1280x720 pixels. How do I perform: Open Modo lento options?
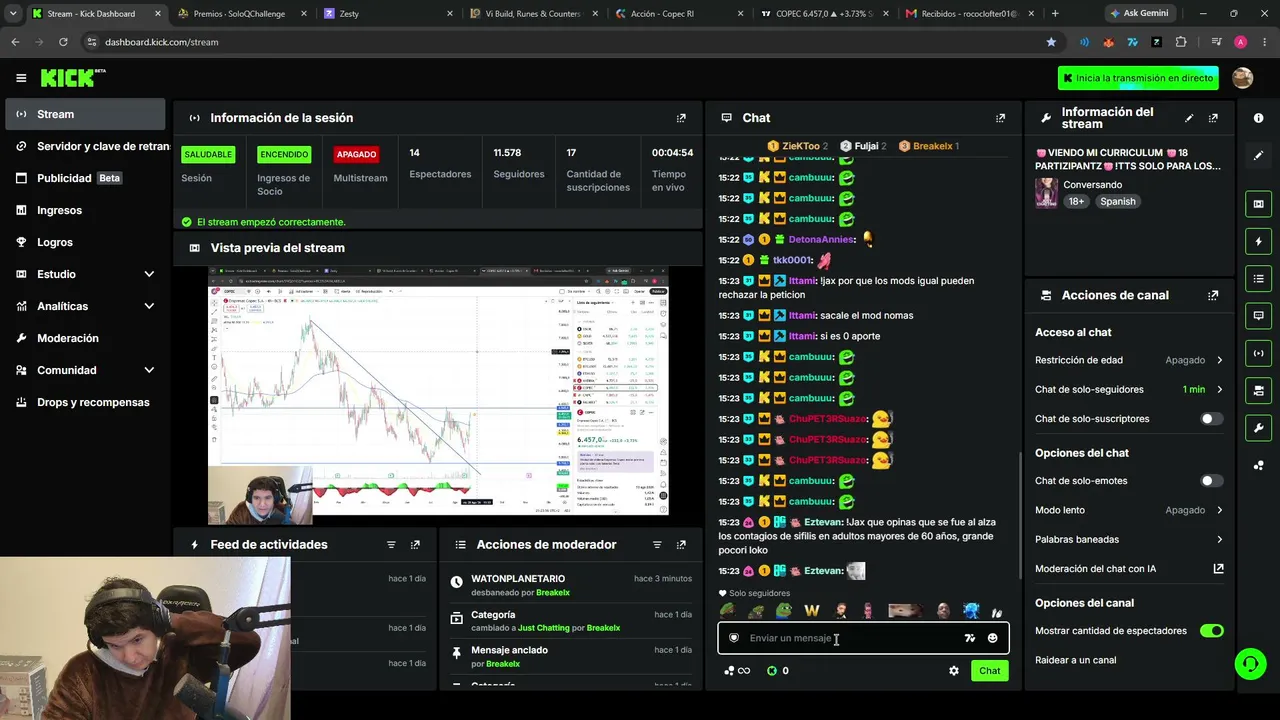(1129, 510)
